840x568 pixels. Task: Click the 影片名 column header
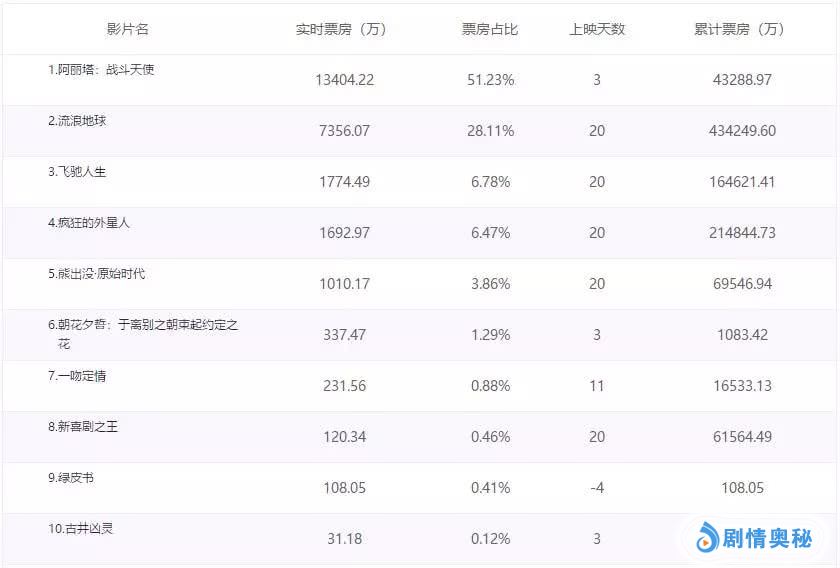[128, 29]
